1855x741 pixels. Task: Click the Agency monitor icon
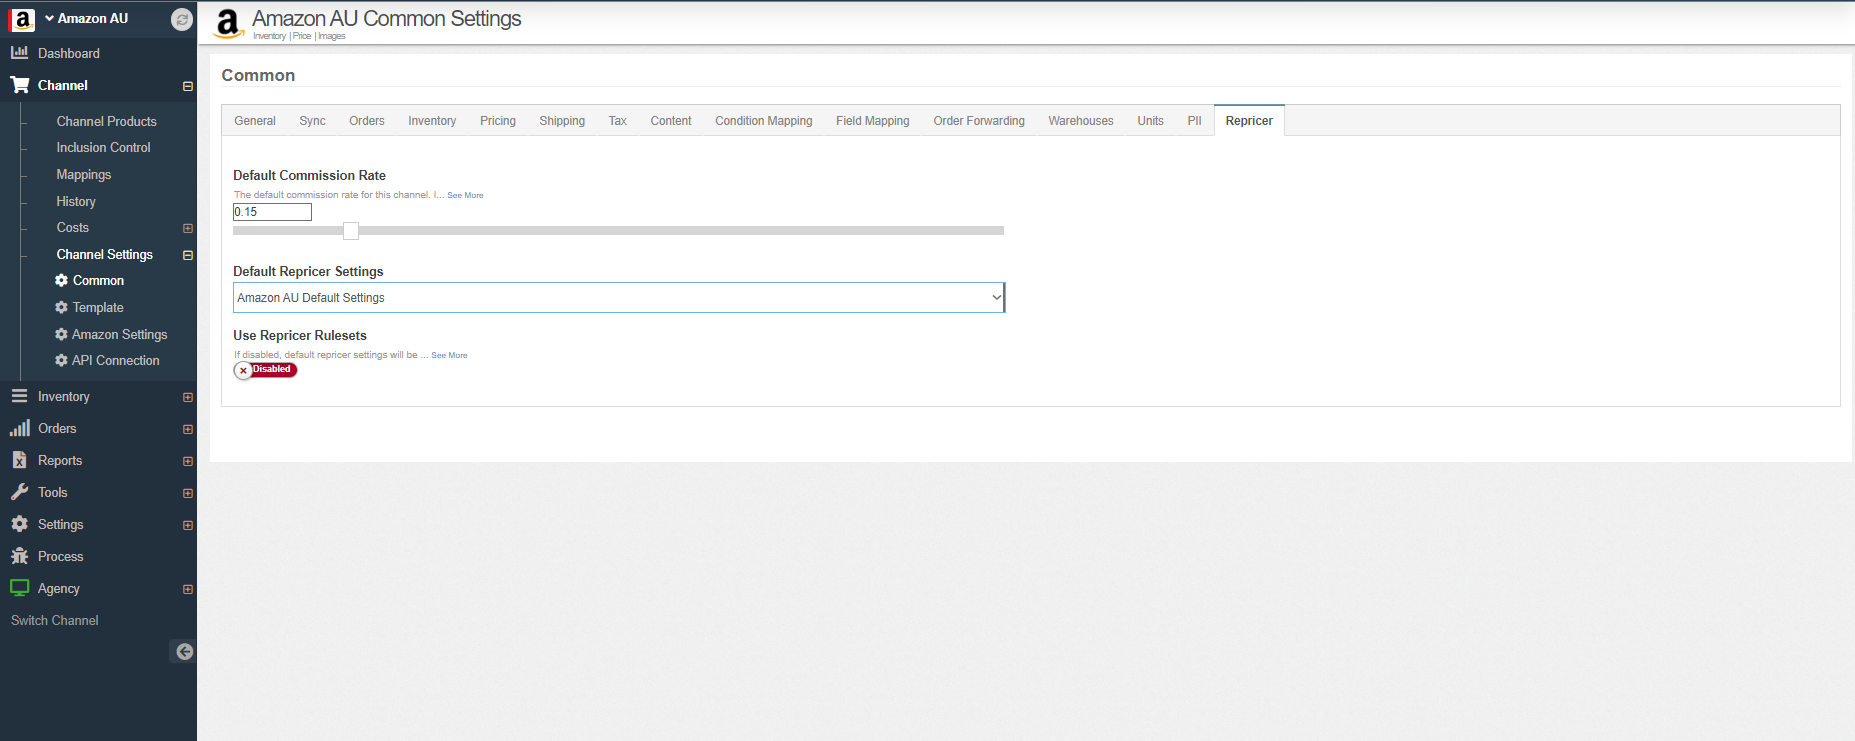coord(19,588)
